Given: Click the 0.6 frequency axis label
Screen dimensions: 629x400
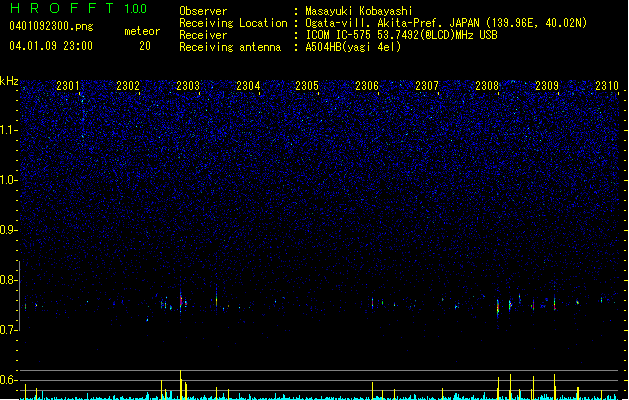Looking at the screenshot, I should (8, 380).
